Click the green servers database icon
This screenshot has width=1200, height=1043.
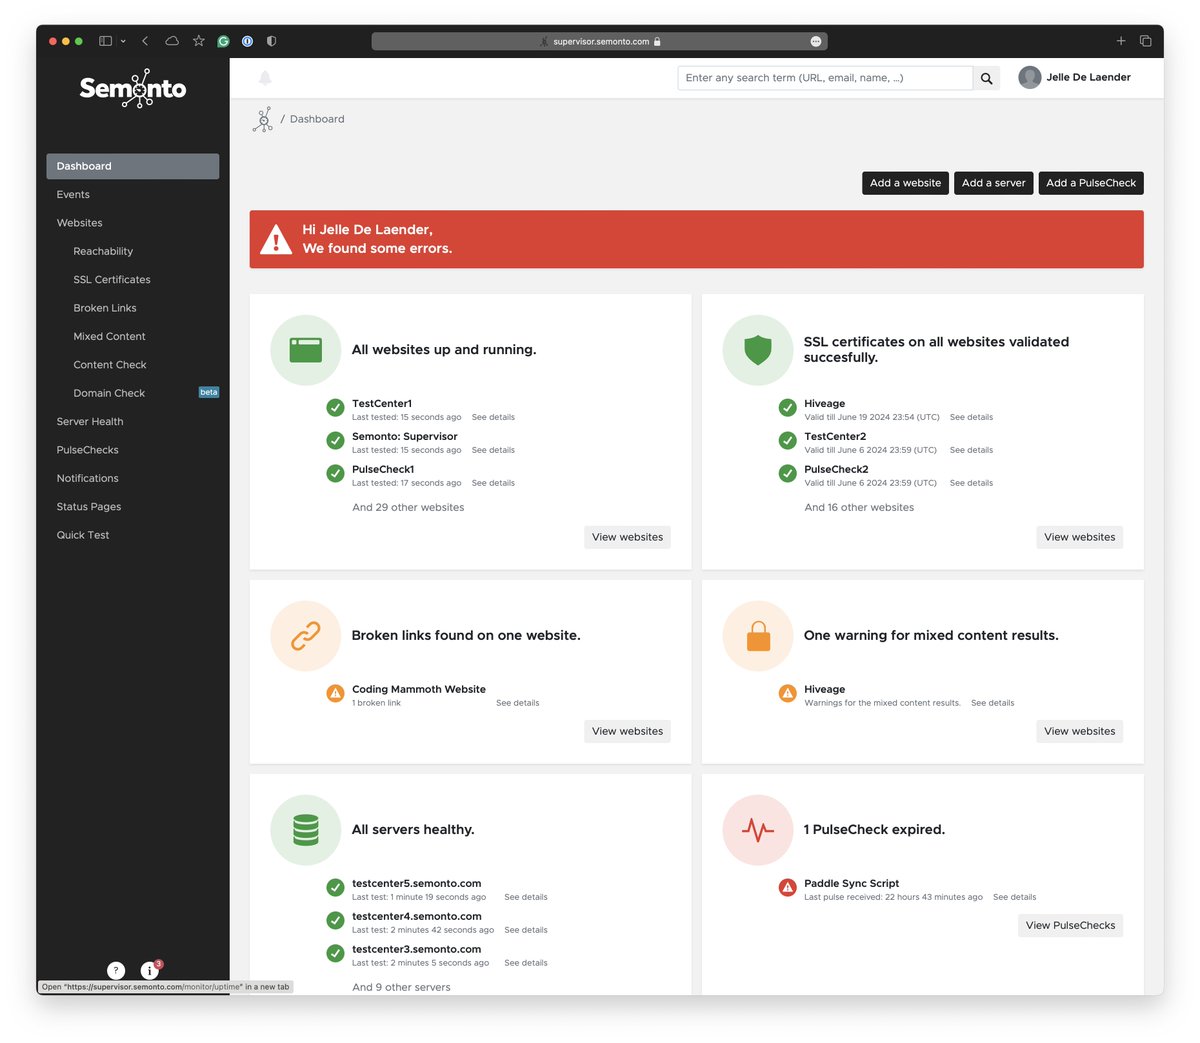tap(306, 830)
